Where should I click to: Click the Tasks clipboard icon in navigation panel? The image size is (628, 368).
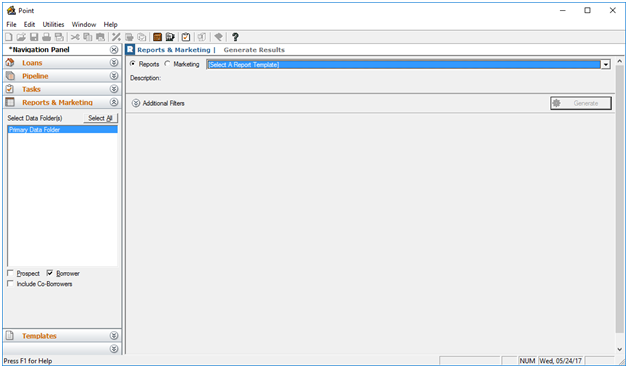(10, 89)
